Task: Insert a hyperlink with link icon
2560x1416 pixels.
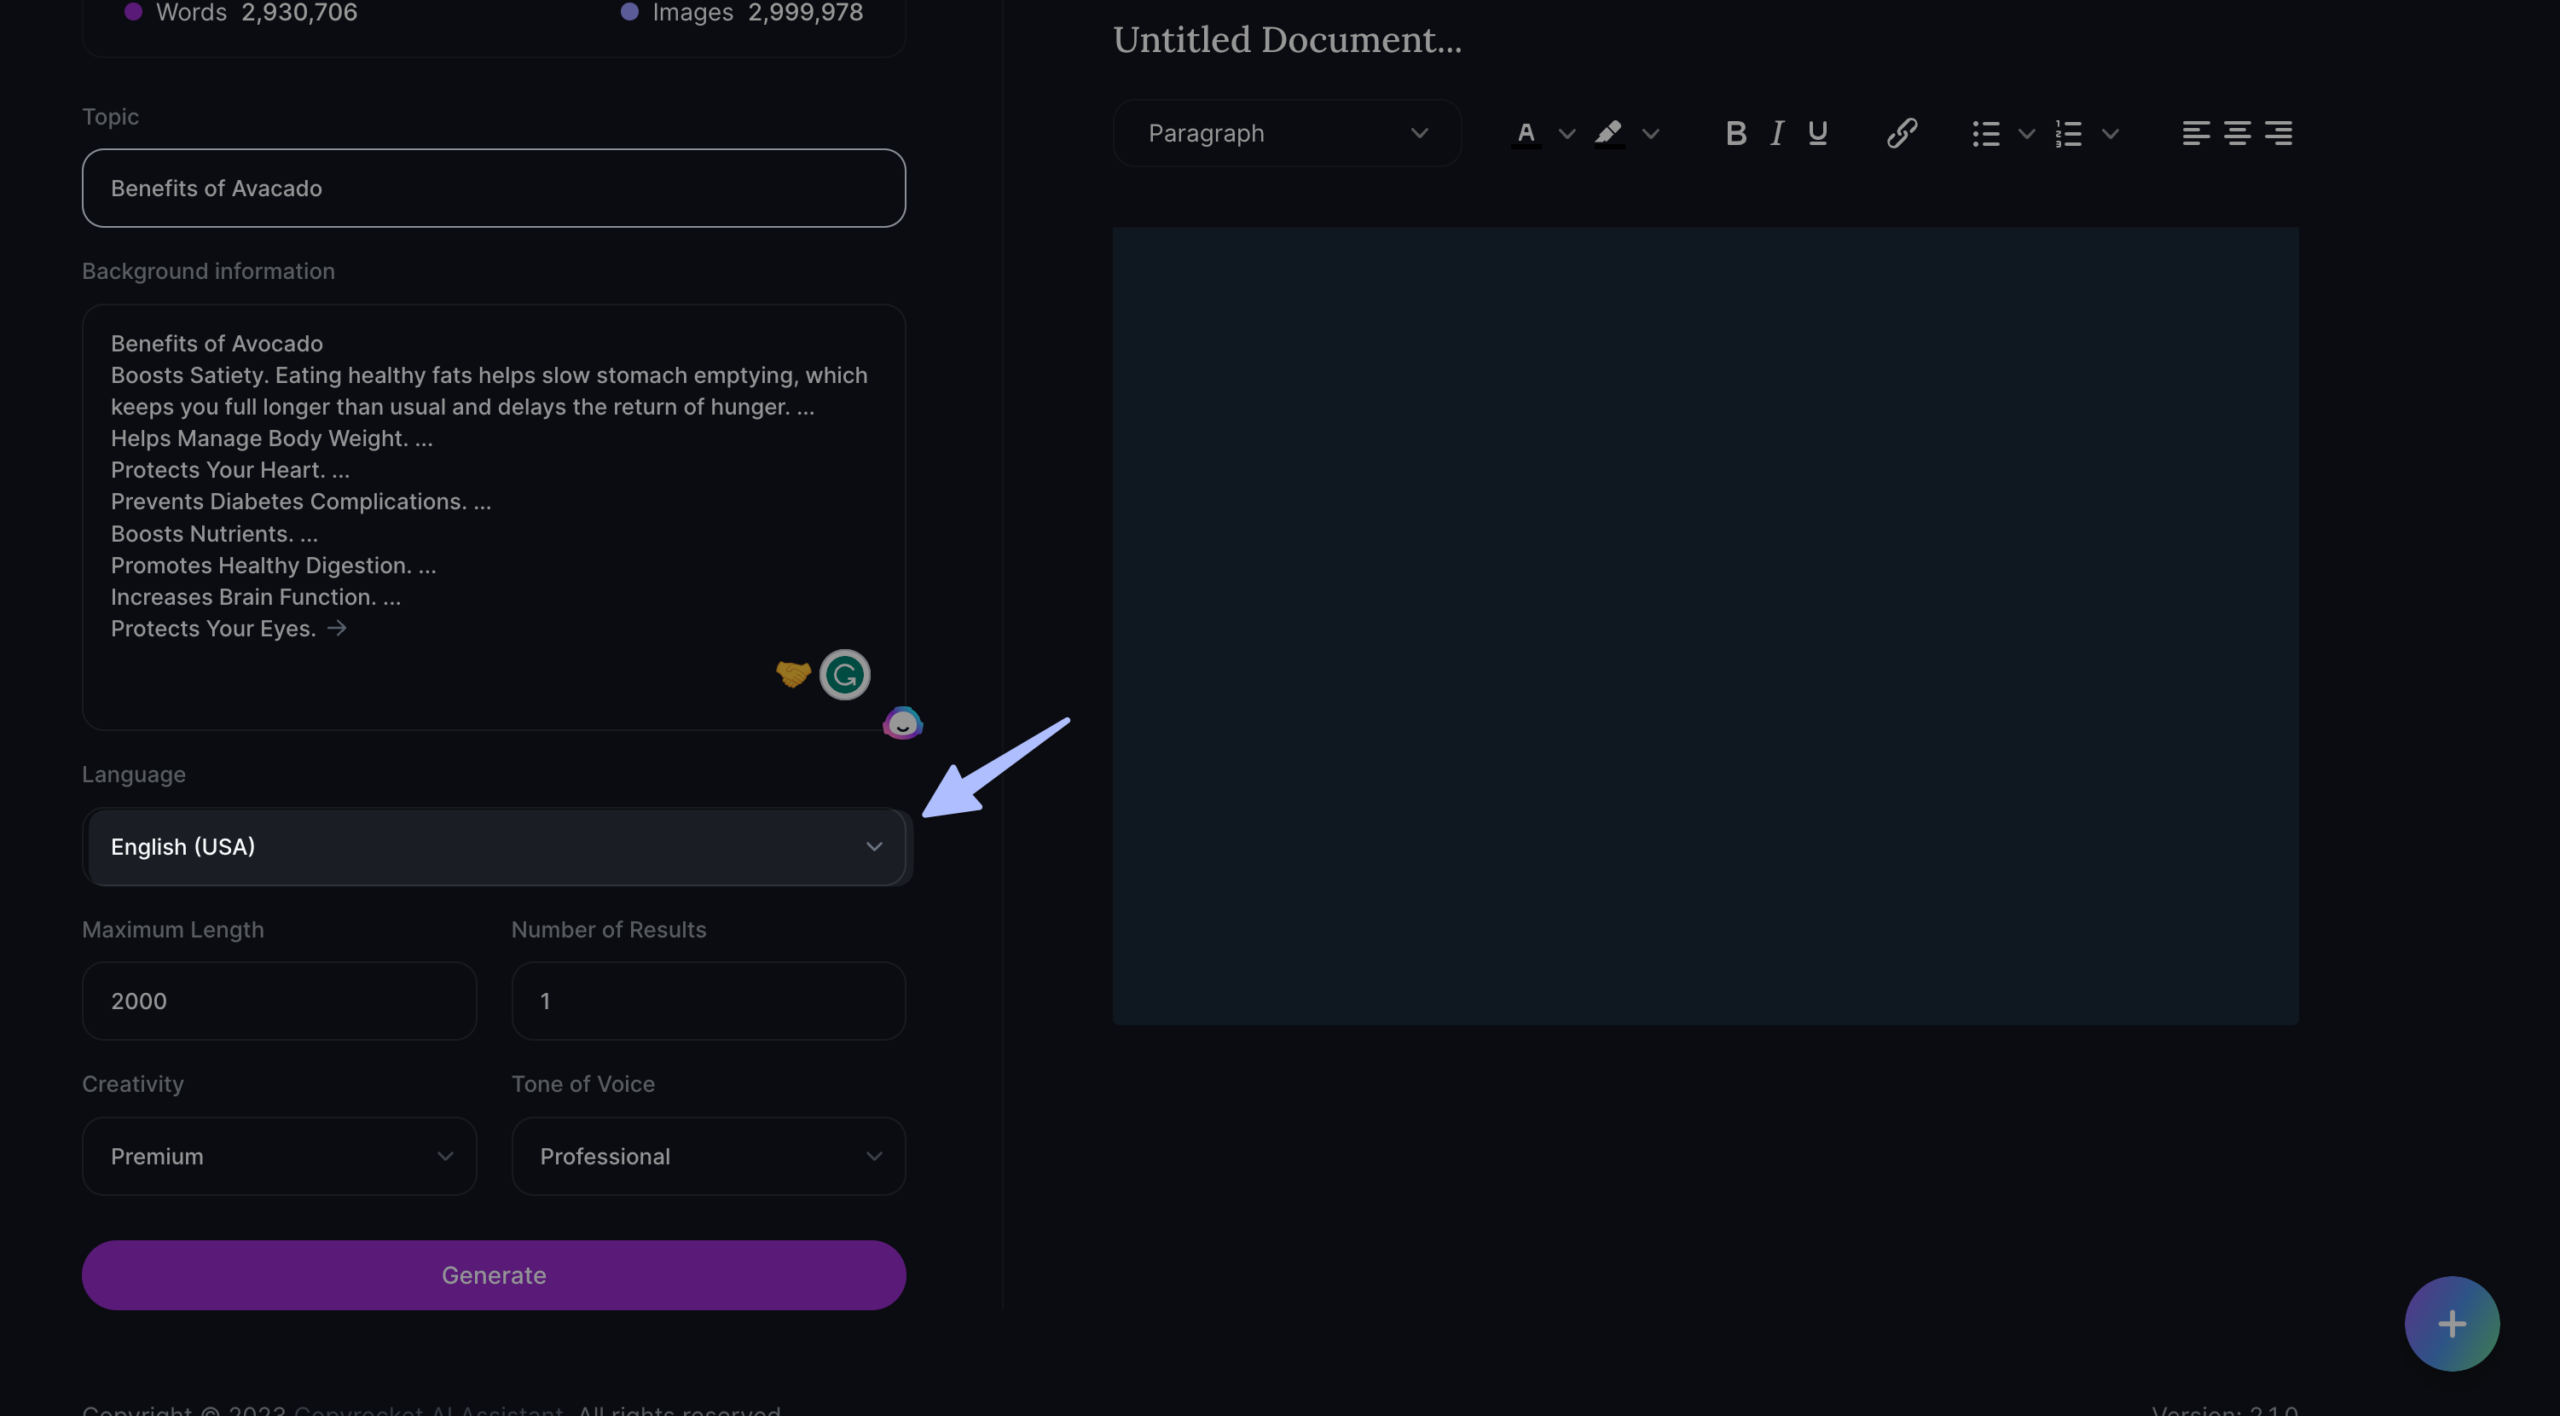Action: tap(1901, 133)
